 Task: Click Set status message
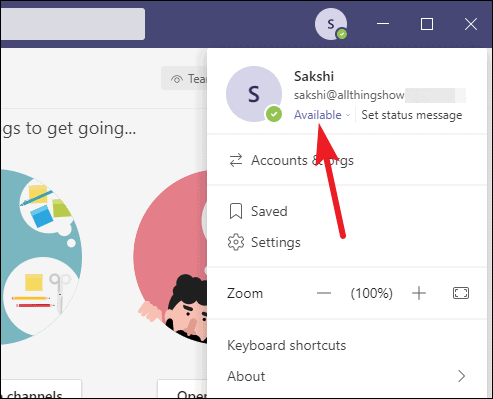click(x=412, y=115)
